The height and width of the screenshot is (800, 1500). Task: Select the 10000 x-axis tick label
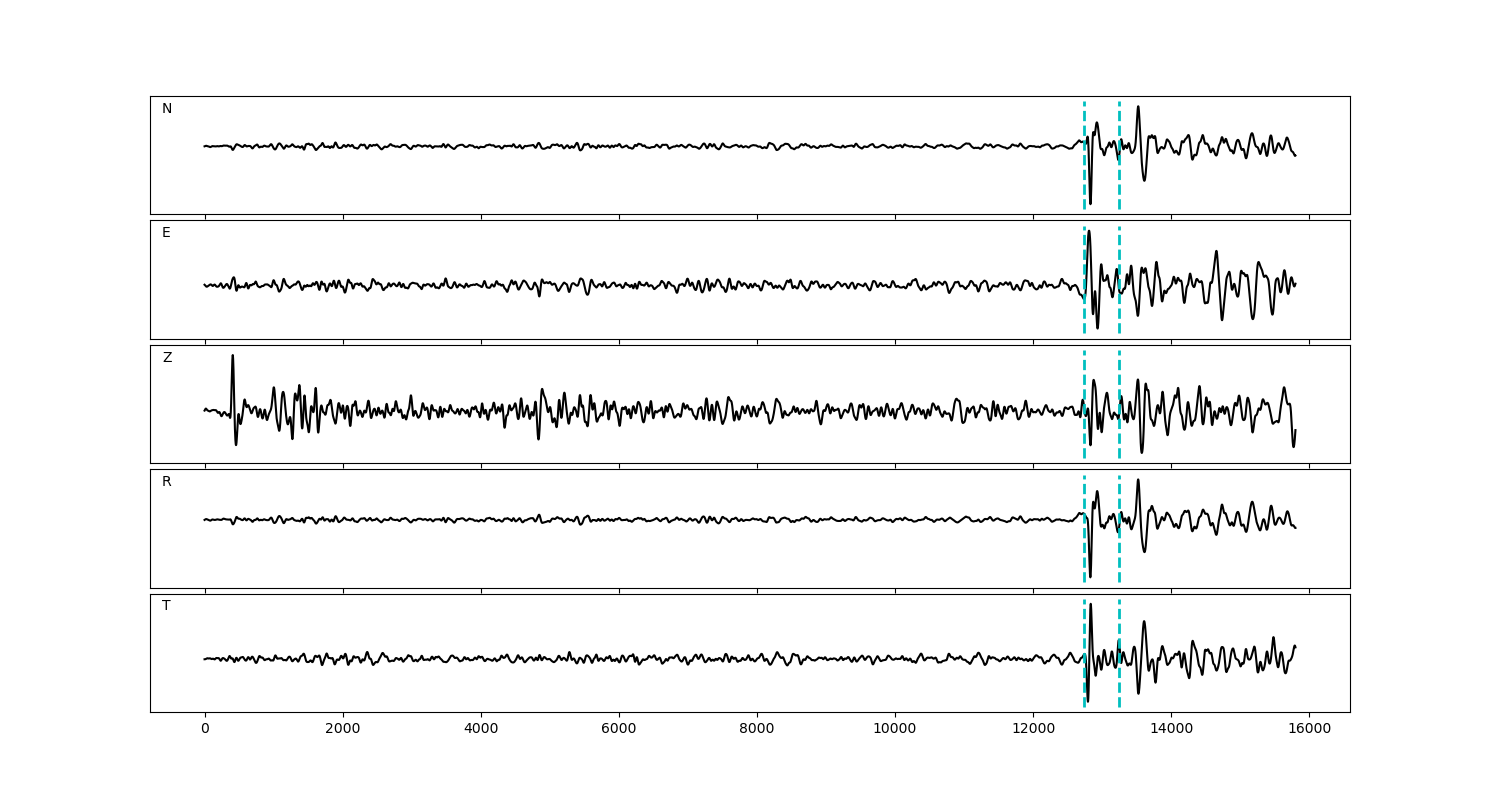click(895, 730)
